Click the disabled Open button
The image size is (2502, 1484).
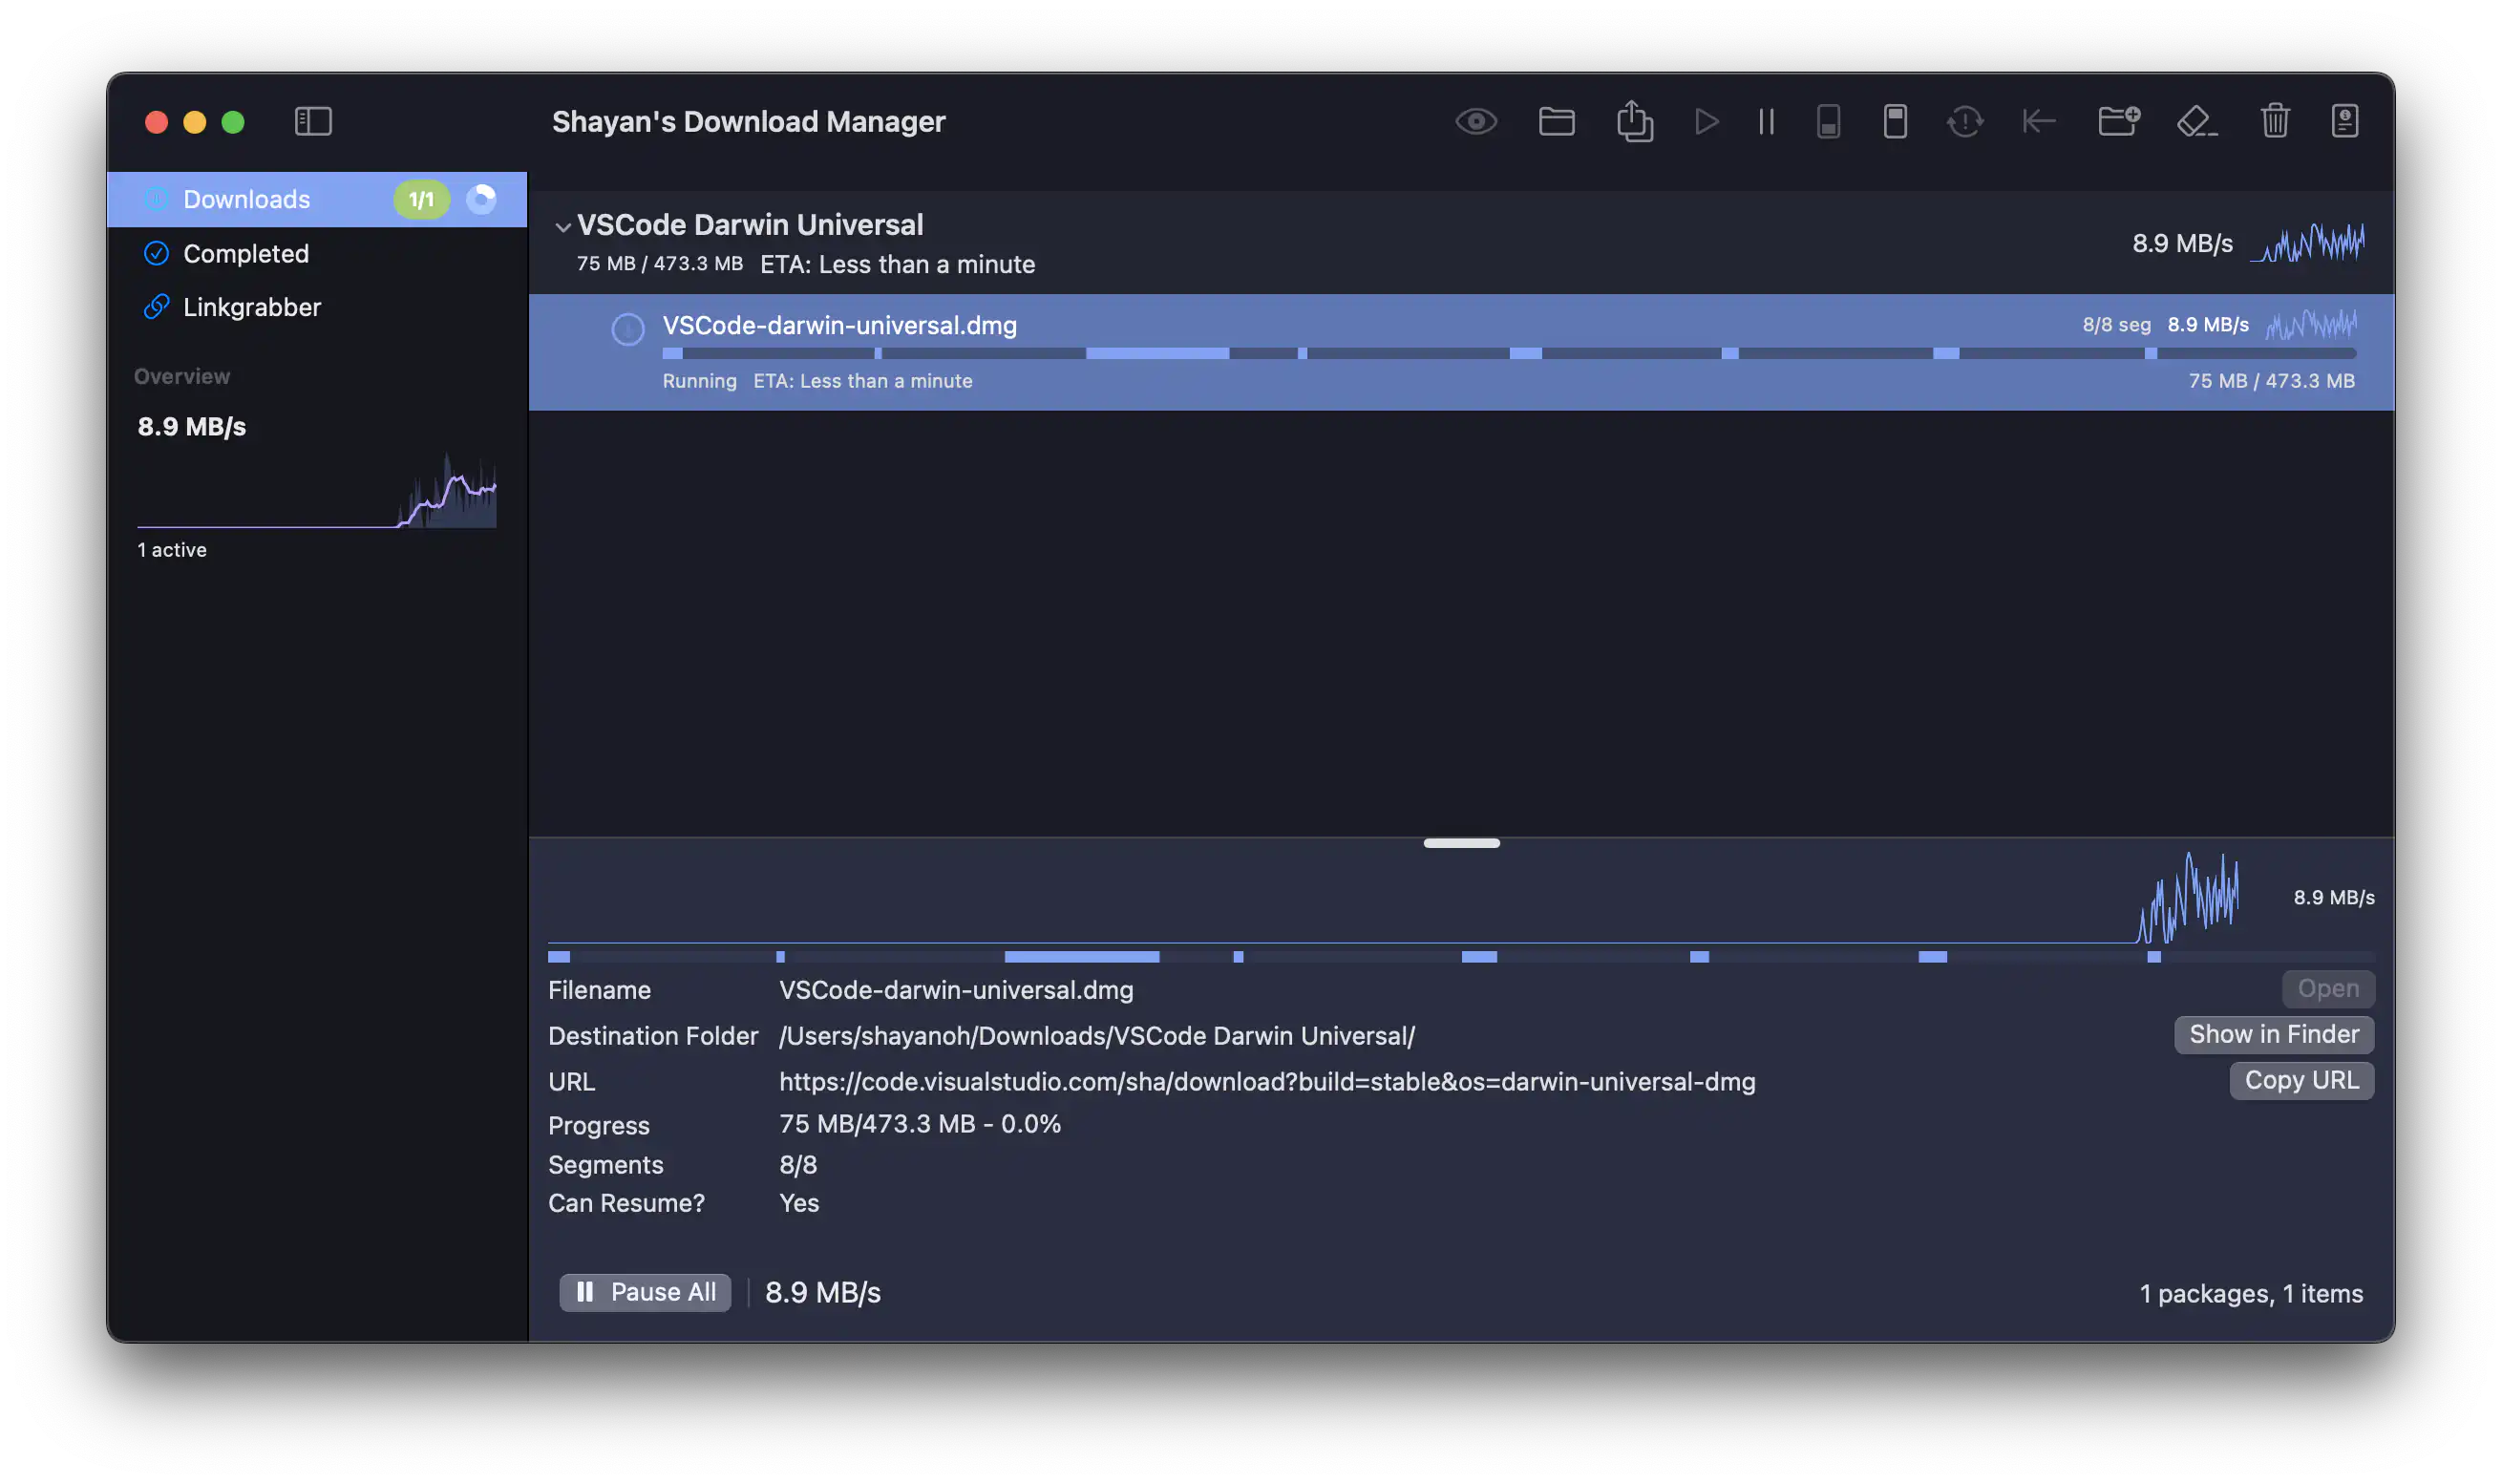(x=2328, y=988)
